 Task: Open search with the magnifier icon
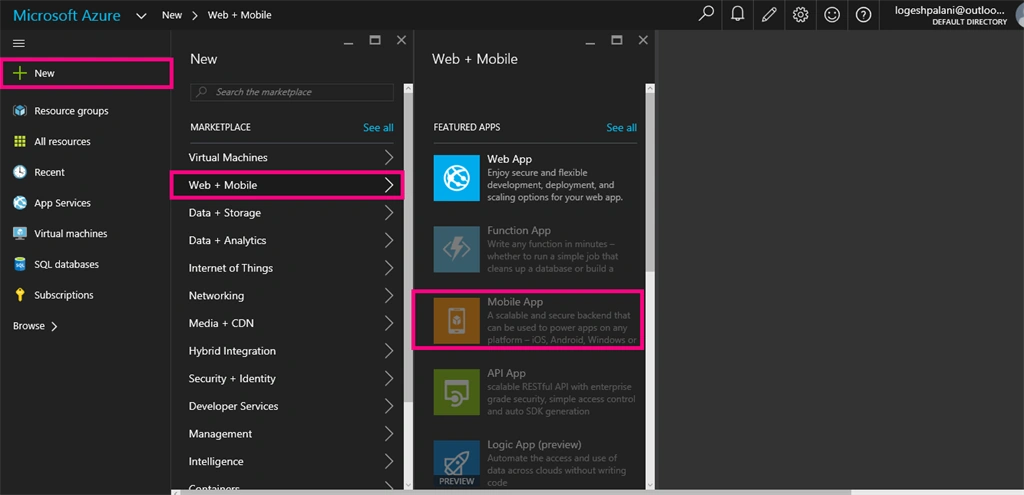pyautogui.click(x=706, y=14)
